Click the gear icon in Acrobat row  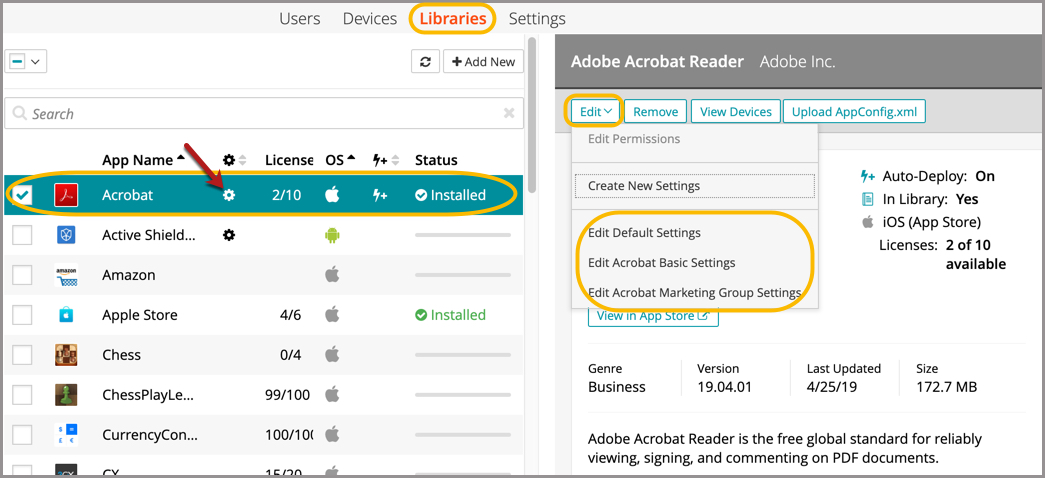point(229,195)
